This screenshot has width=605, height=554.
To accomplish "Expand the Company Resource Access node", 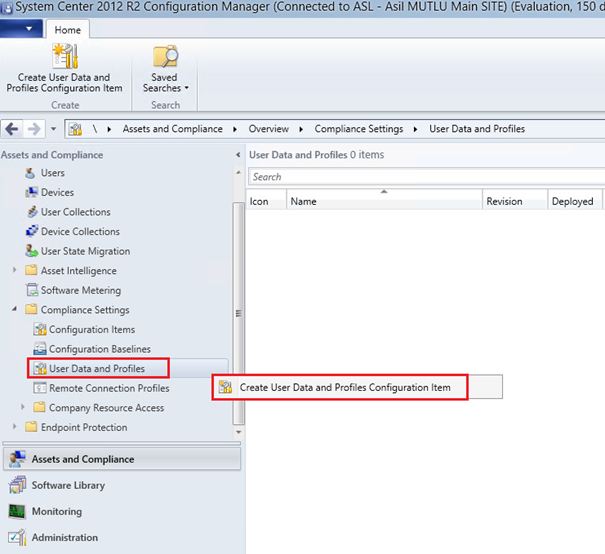I will pyautogui.click(x=23, y=407).
